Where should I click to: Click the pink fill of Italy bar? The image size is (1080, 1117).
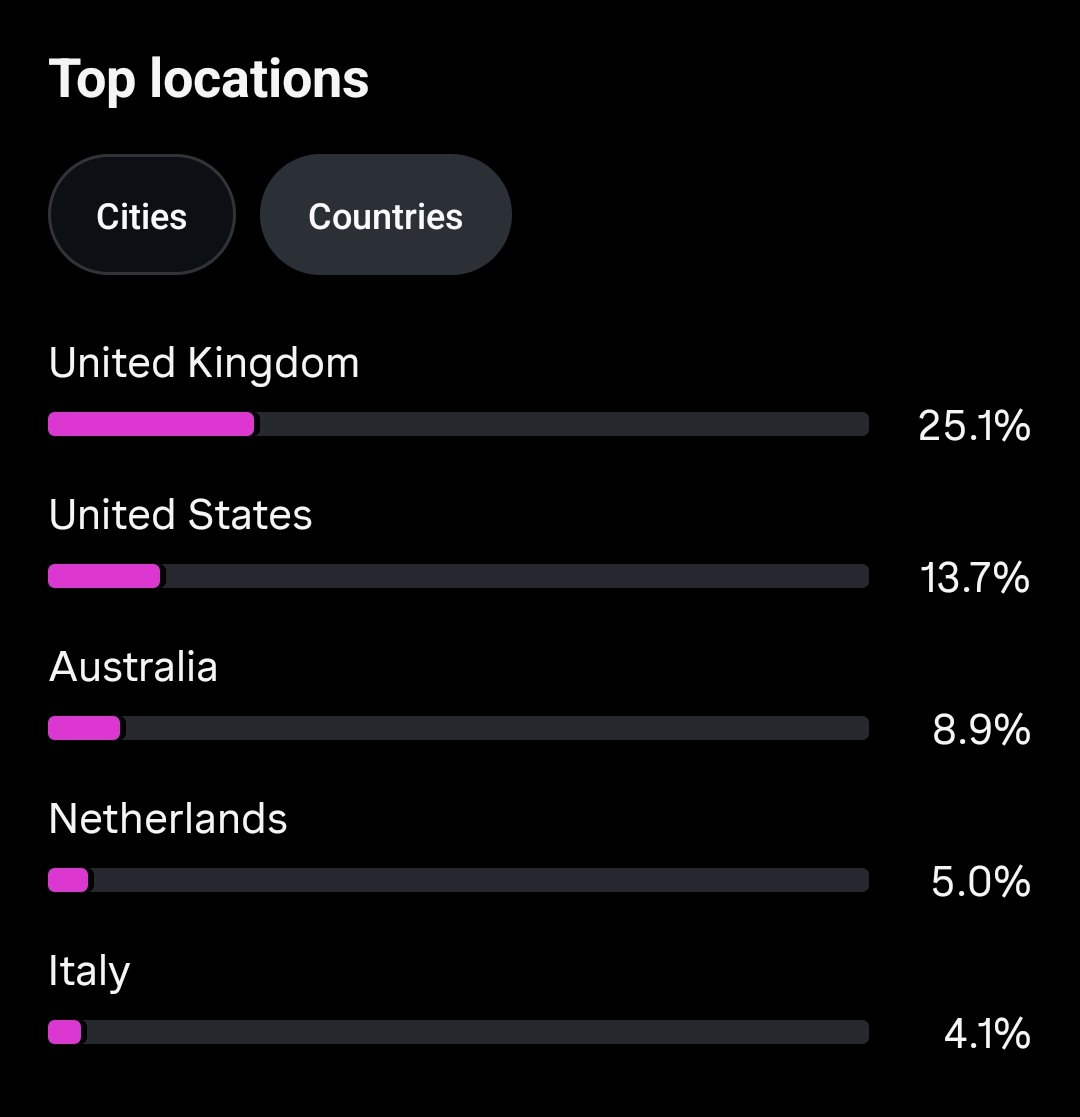(x=65, y=1032)
